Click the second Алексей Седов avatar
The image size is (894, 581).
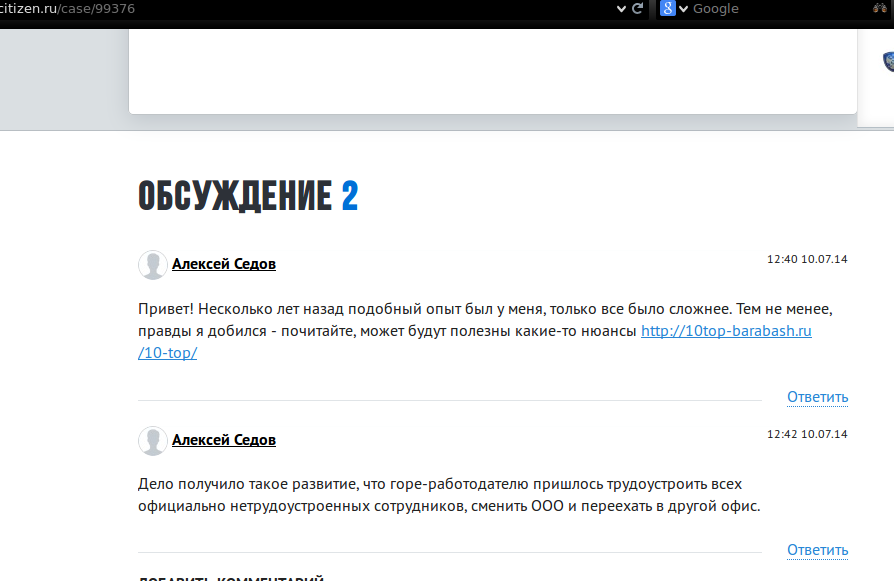(152, 441)
